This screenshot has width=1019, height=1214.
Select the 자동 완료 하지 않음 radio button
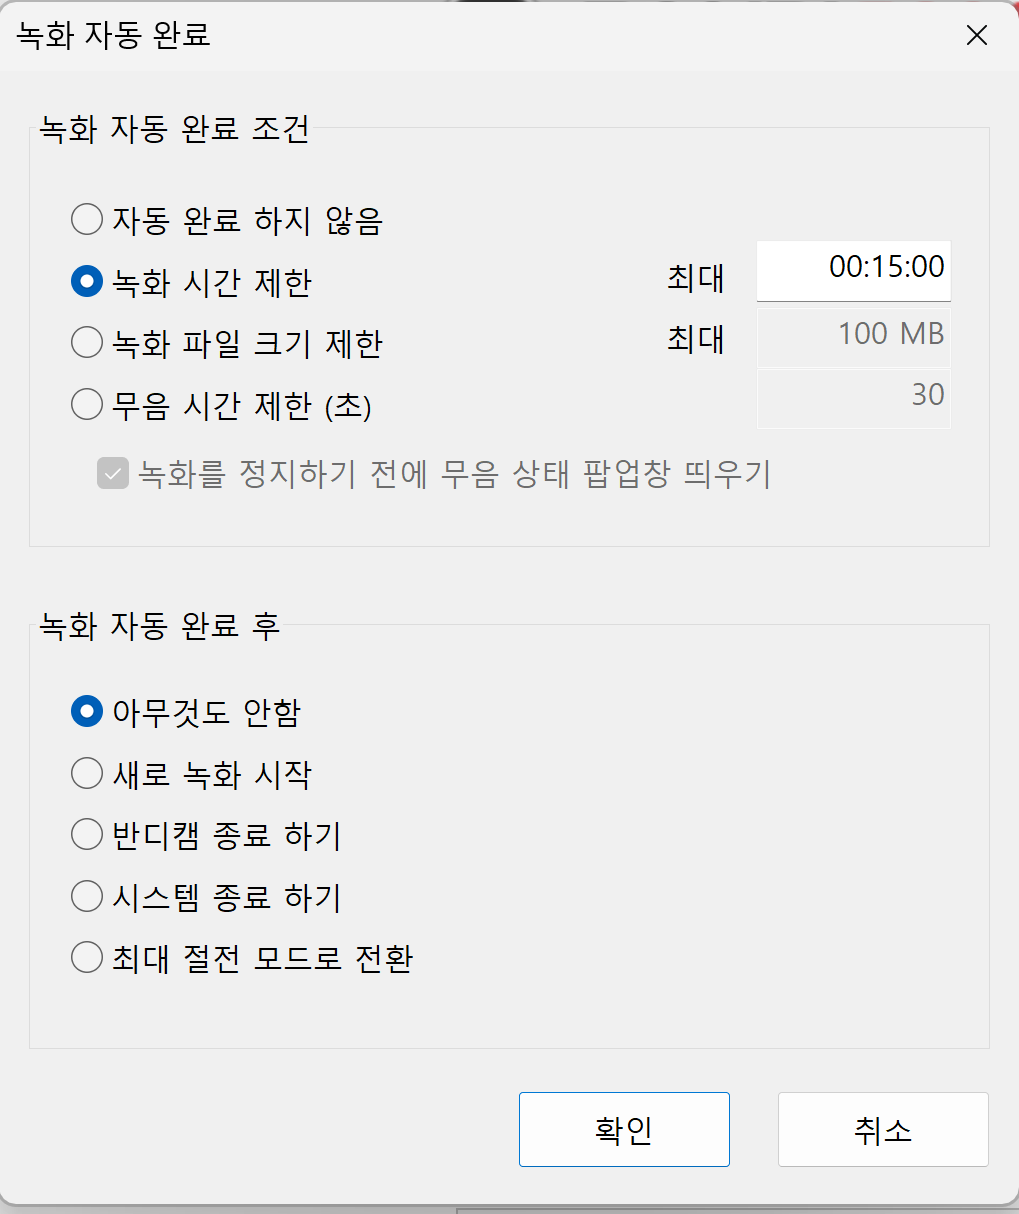click(x=87, y=219)
